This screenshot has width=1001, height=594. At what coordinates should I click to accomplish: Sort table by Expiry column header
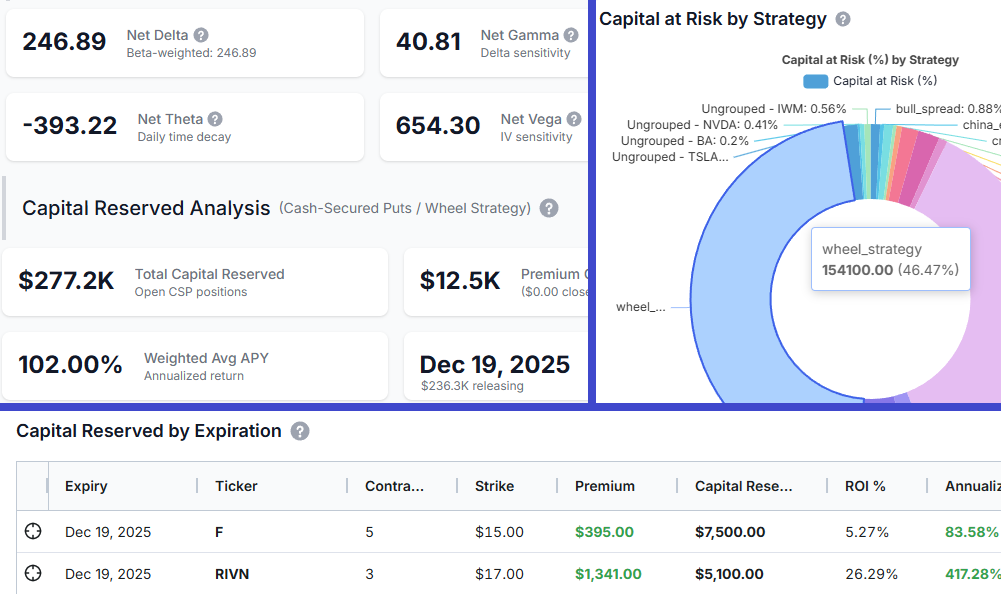coord(86,486)
